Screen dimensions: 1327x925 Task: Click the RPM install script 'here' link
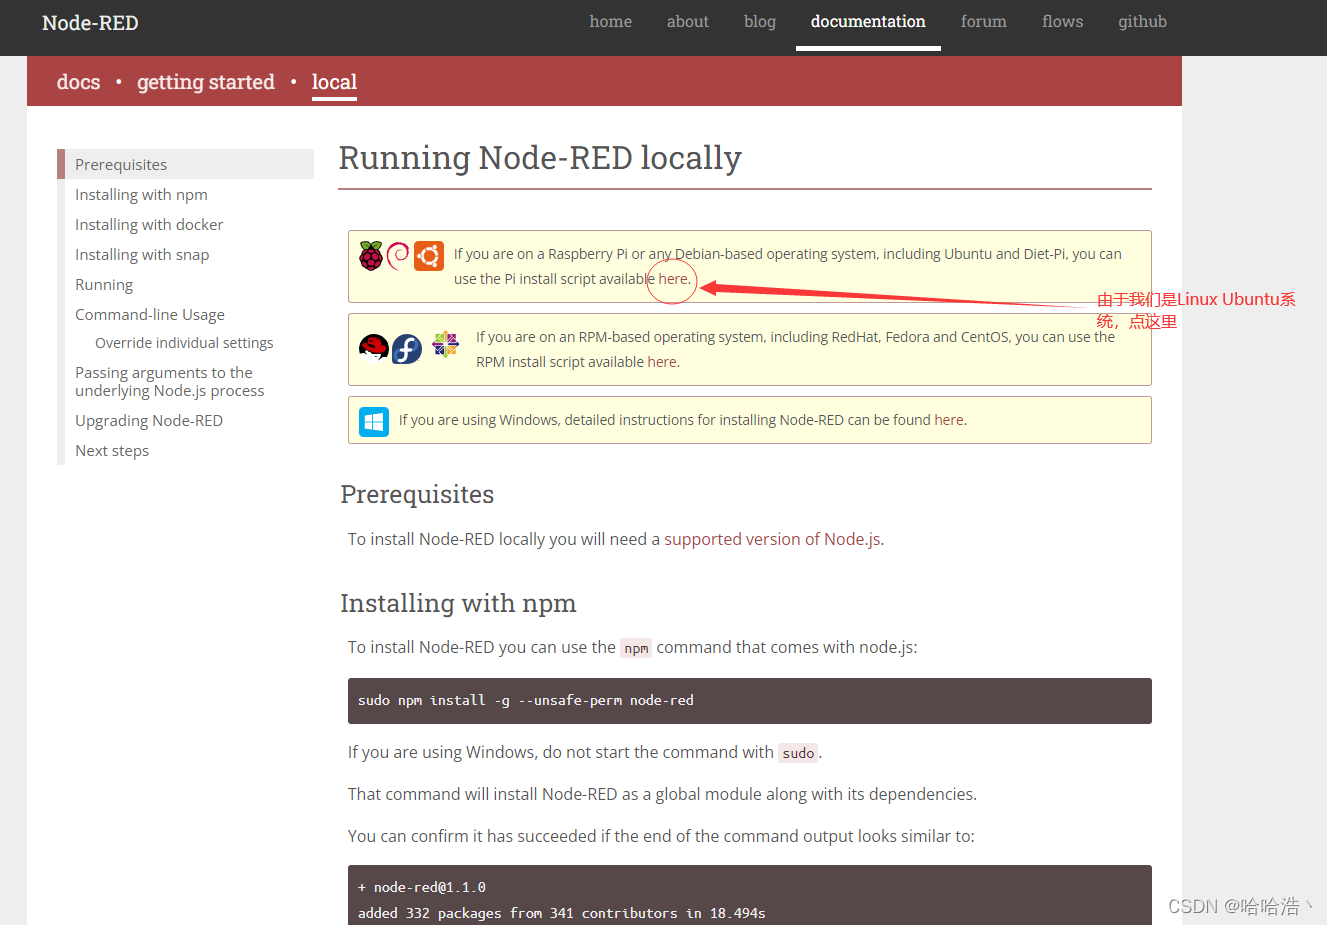(x=662, y=362)
